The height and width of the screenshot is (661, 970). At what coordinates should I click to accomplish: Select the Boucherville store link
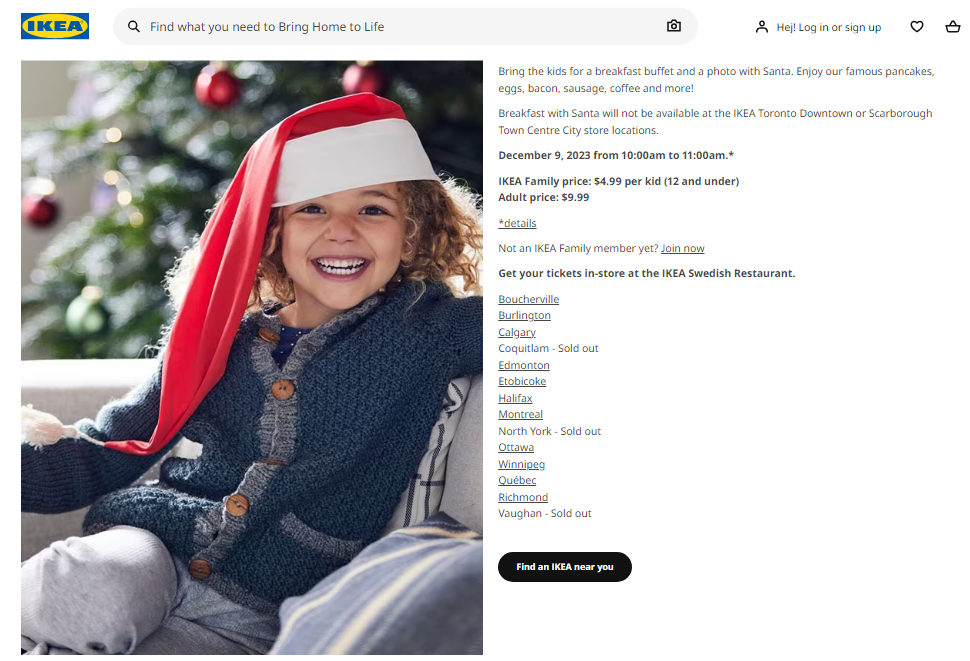coord(528,299)
